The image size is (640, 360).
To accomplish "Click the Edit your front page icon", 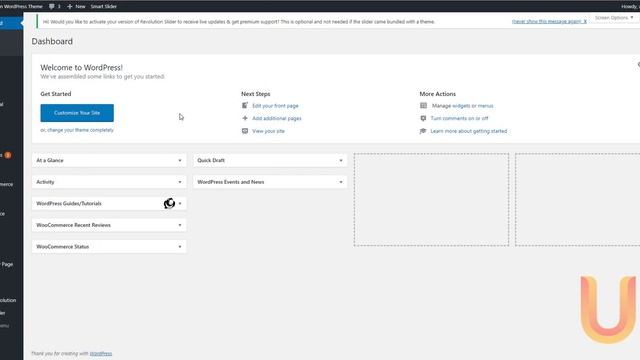I will pyautogui.click(x=245, y=105).
